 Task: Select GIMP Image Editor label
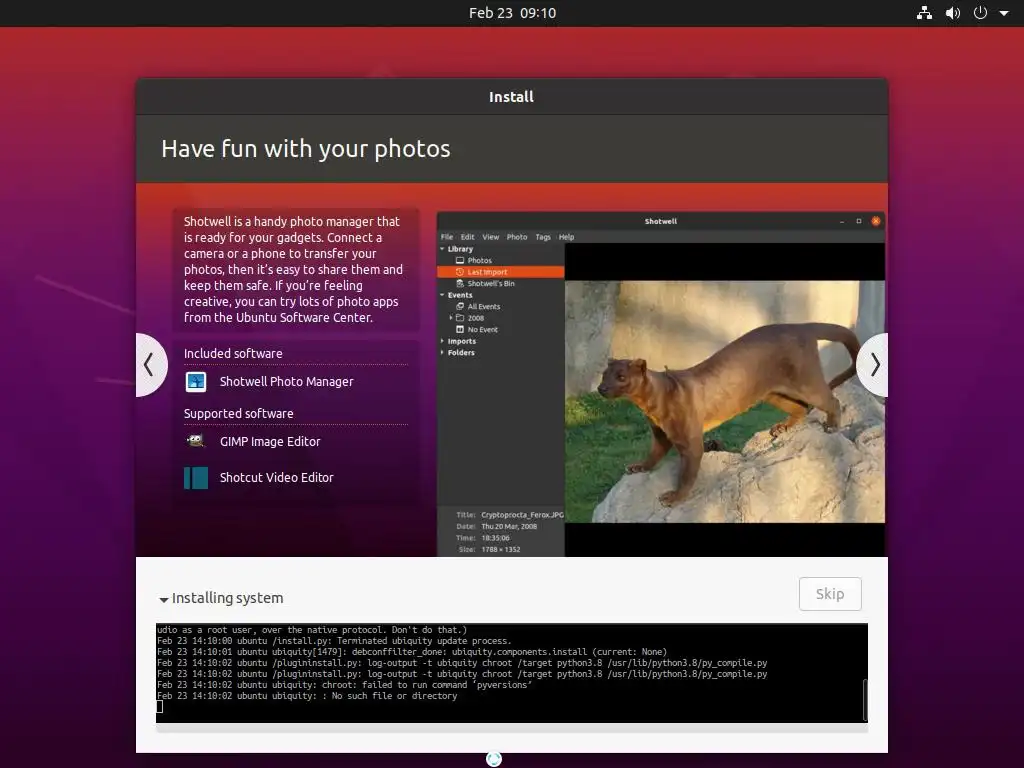point(270,441)
